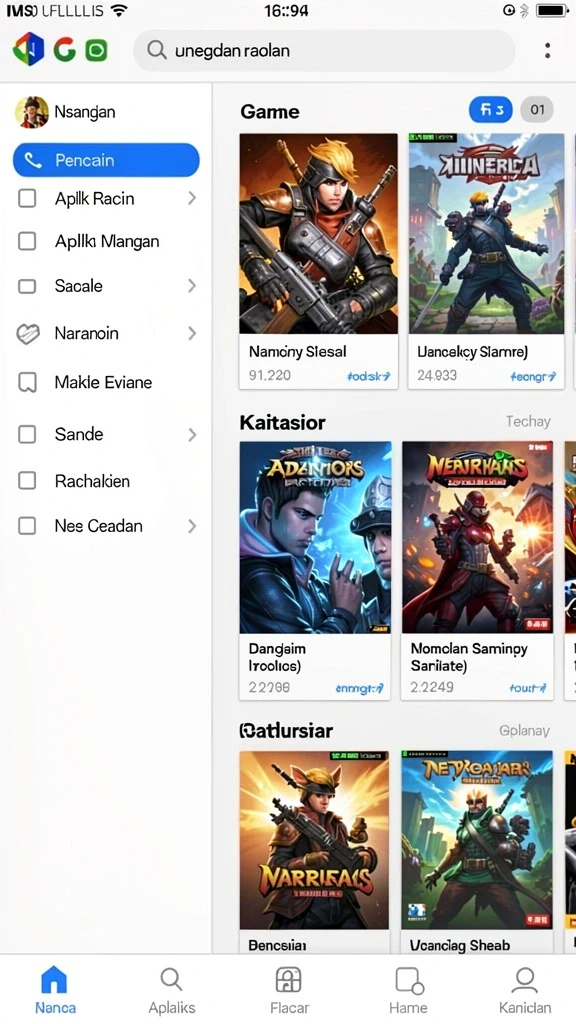Image resolution: width=576 pixels, height=1024 pixels.
Task: Open the Gplanay link beside Oatlursiar
Action: tap(524, 731)
